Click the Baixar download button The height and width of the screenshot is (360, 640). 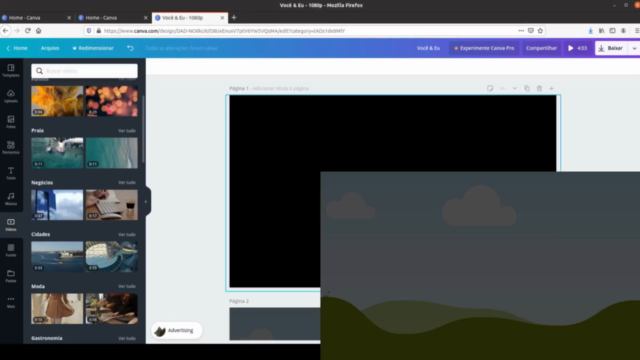click(611, 48)
